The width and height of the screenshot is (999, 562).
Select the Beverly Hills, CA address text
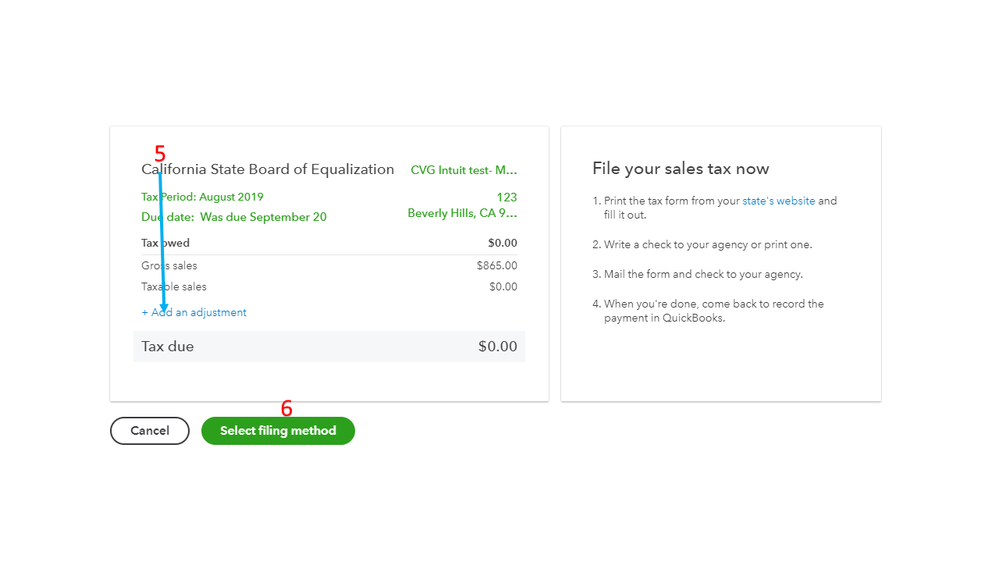click(462, 214)
